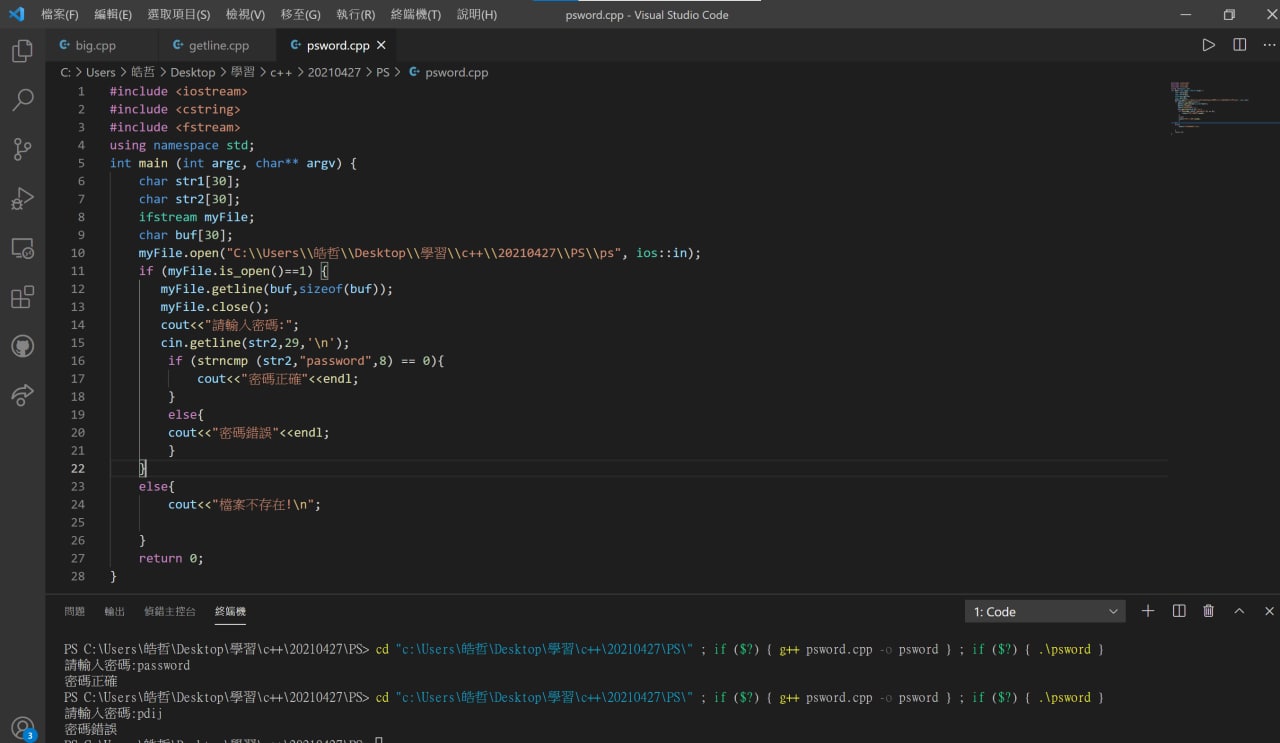The width and height of the screenshot is (1280, 743).
Task: Open Run and Debug view
Action: pyautogui.click(x=22, y=198)
